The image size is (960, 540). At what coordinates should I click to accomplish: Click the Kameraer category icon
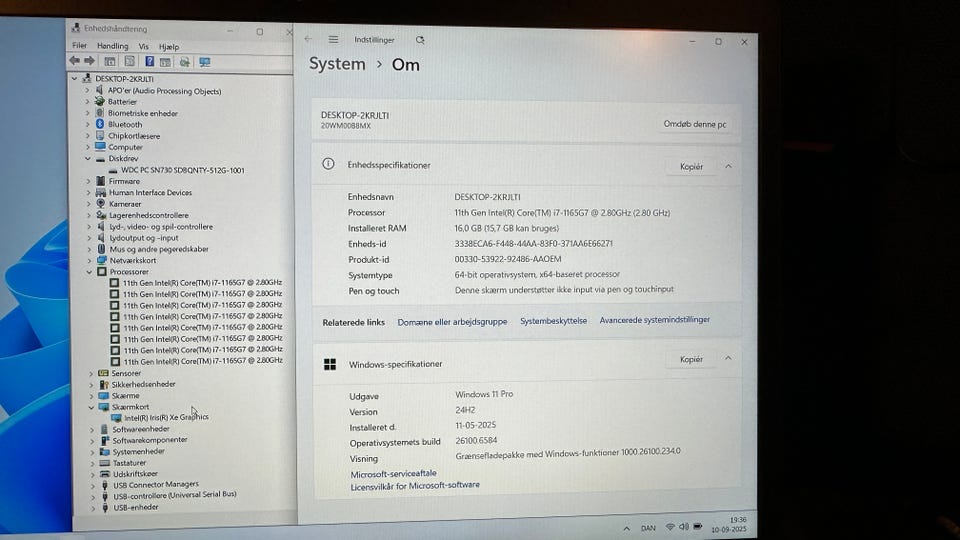pos(101,203)
